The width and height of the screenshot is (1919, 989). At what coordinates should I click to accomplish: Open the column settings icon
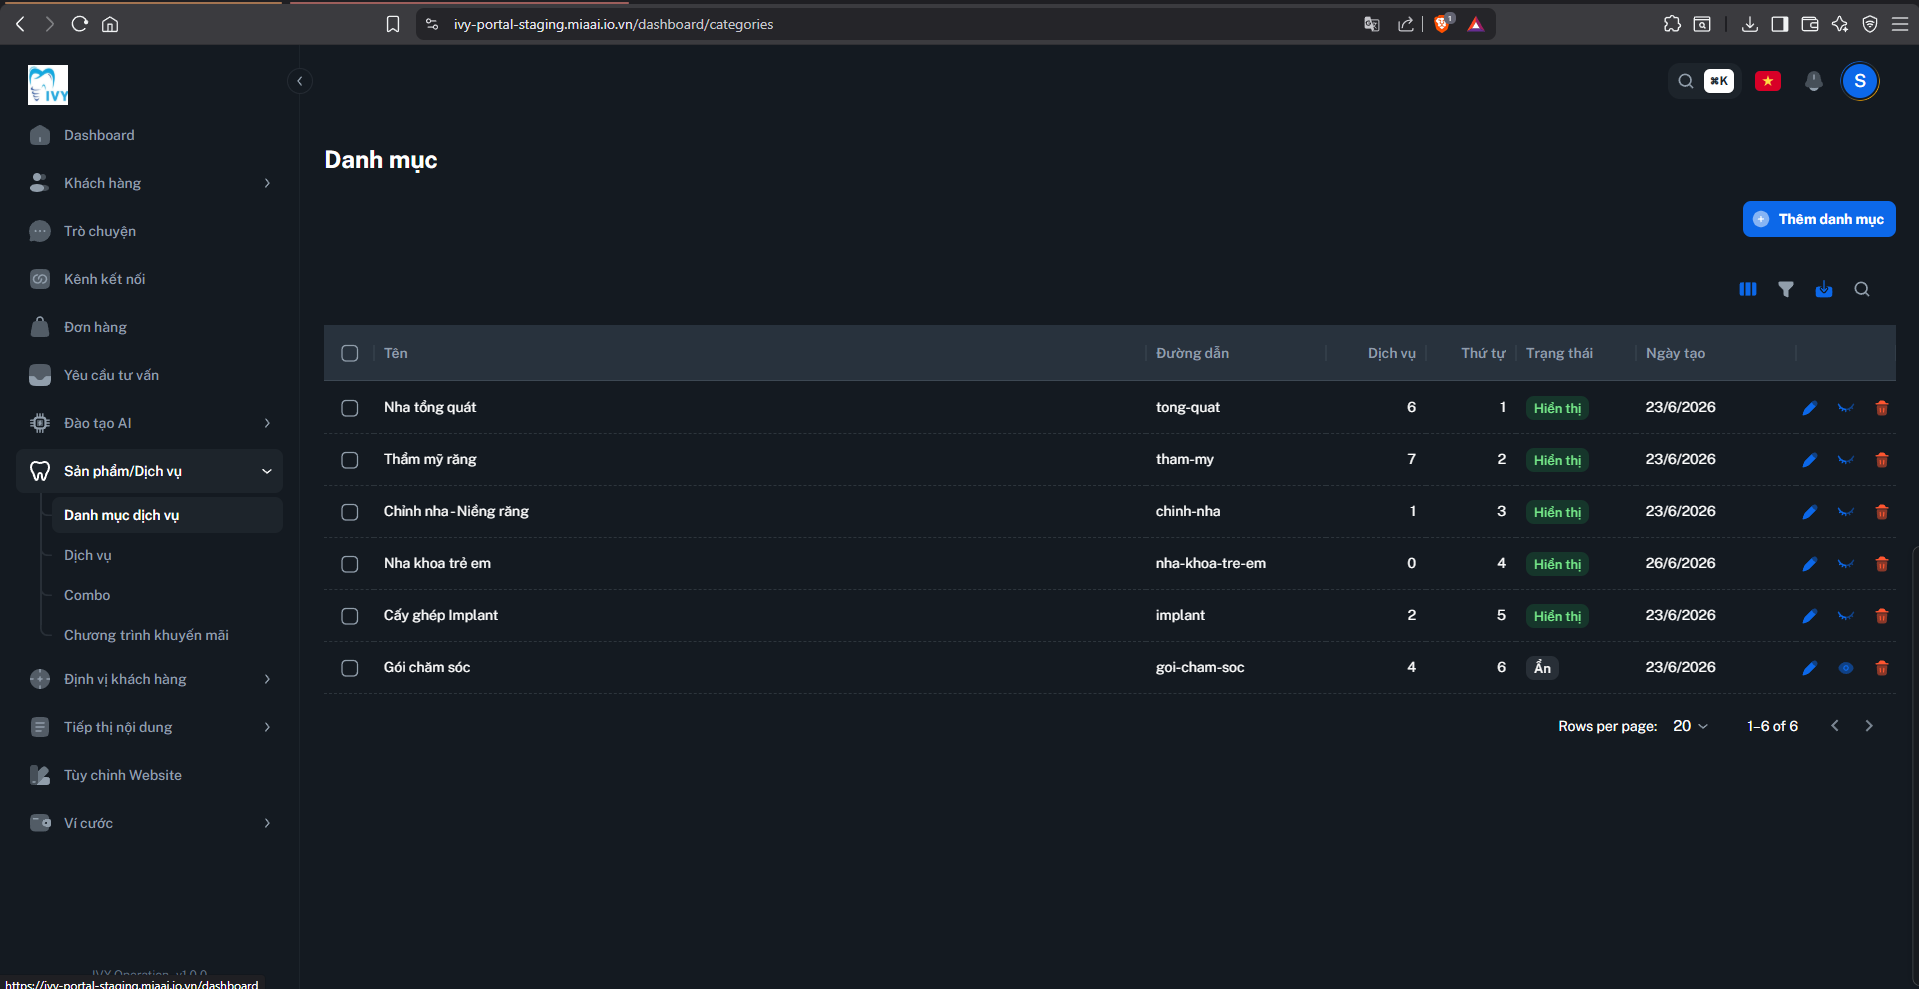coord(1747,289)
